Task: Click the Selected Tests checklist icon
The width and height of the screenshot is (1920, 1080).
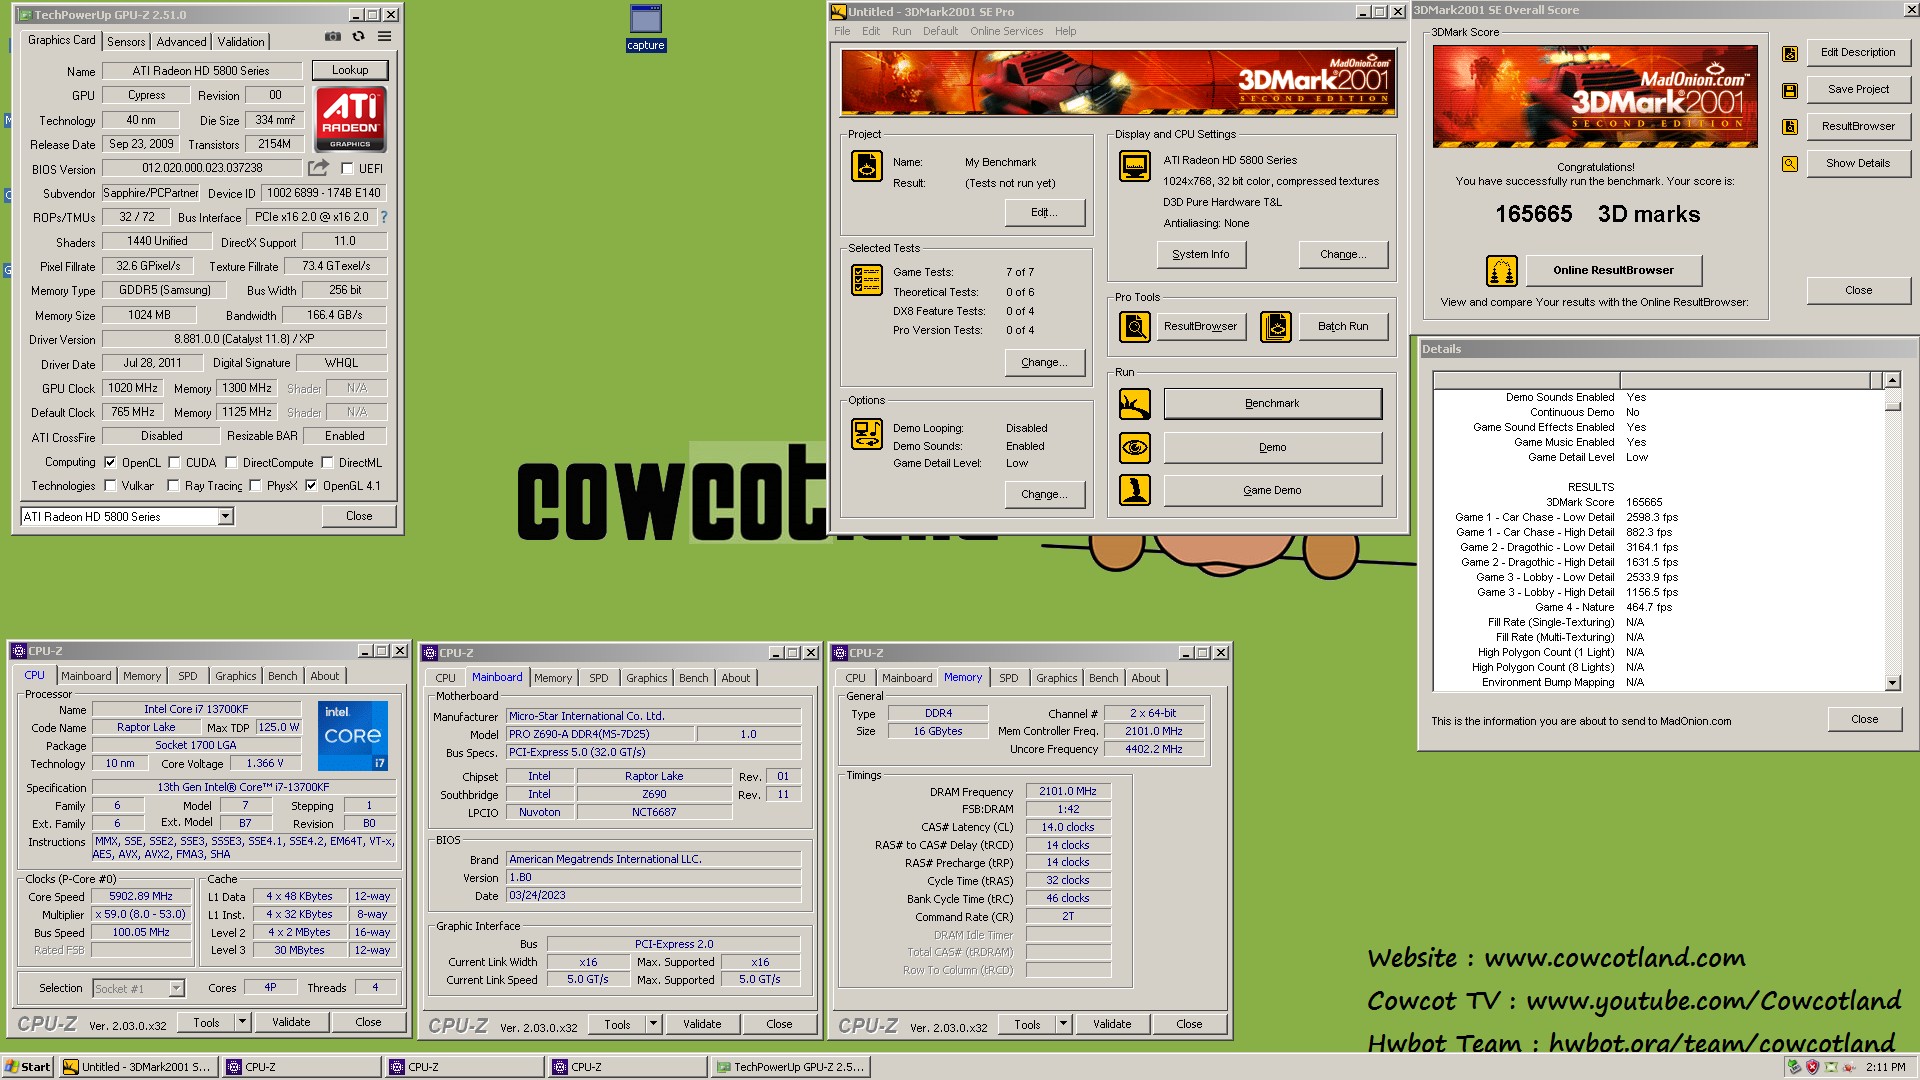Action: point(867,280)
